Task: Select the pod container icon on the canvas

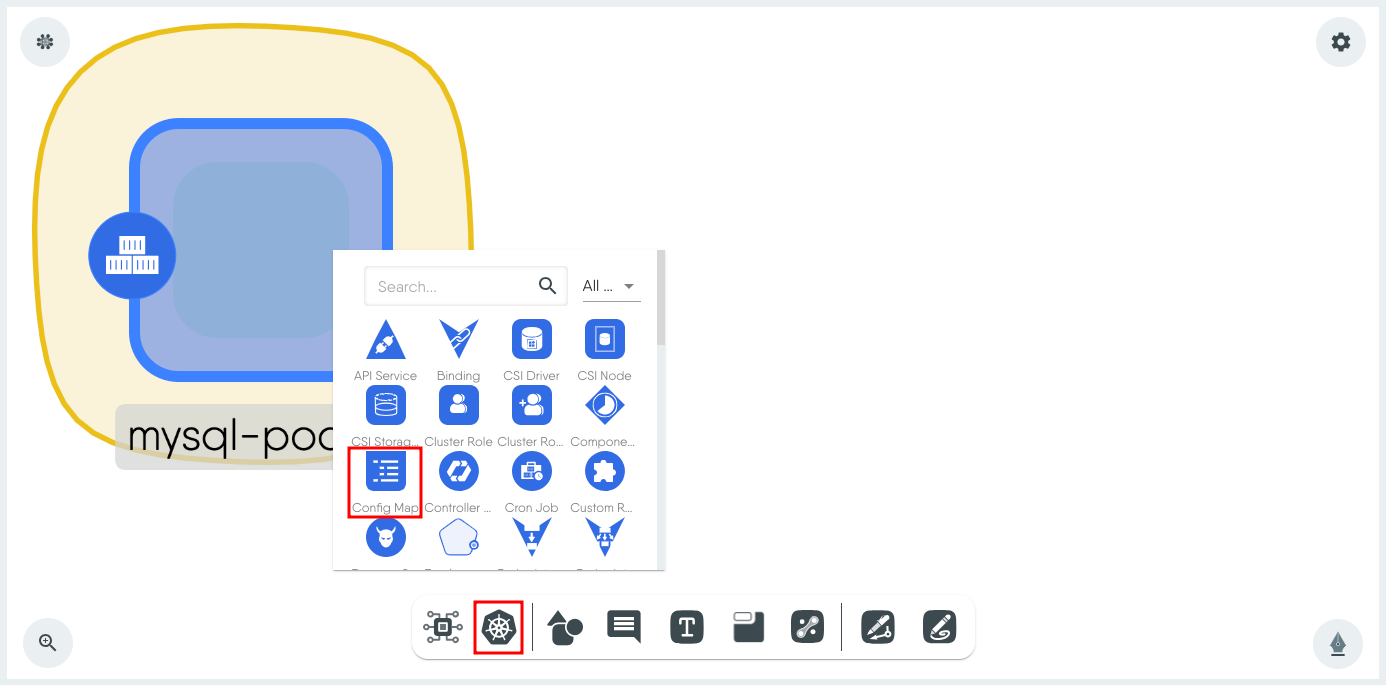Action: [x=132, y=255]
